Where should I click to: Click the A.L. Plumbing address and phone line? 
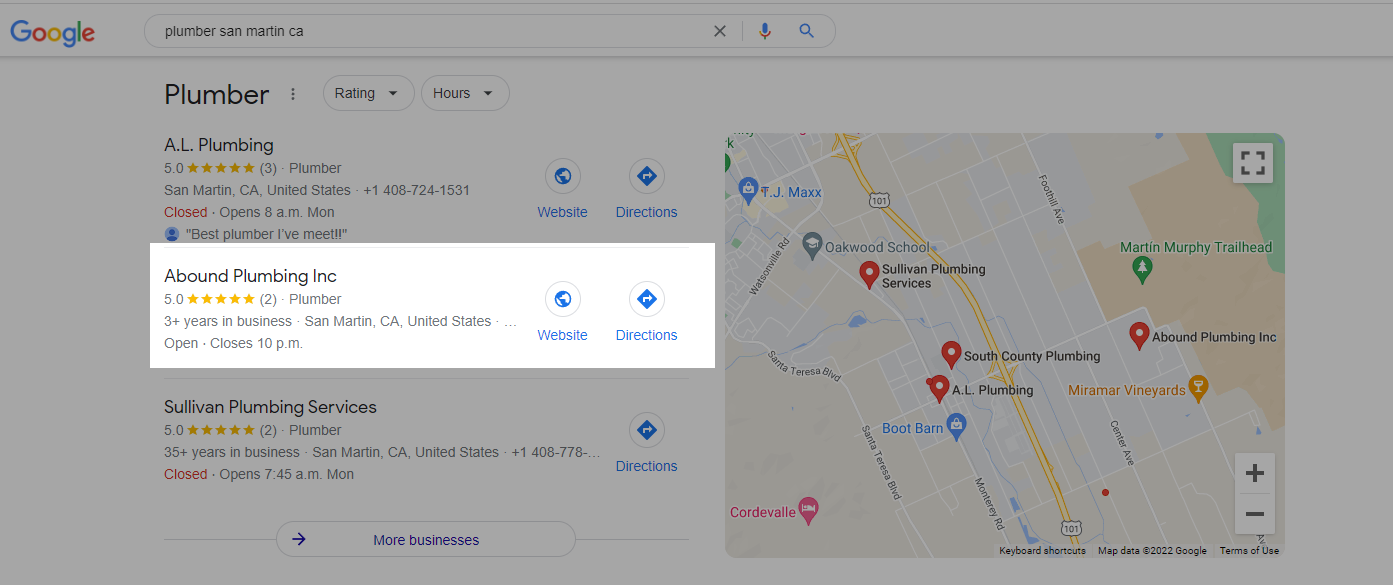click(x=317, y=190)
